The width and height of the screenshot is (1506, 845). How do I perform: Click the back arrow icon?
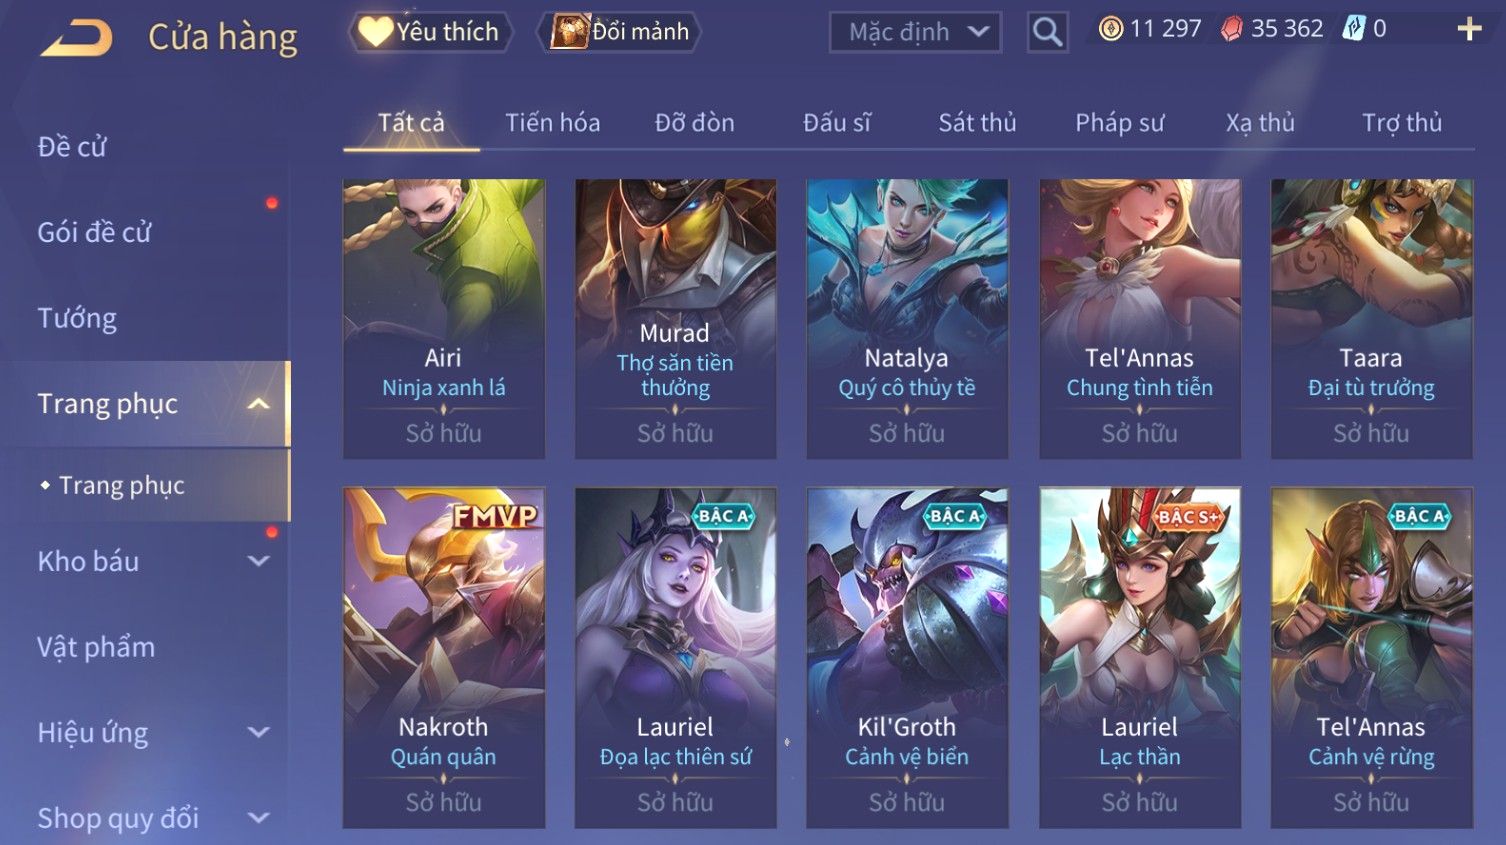pos(77,38)
